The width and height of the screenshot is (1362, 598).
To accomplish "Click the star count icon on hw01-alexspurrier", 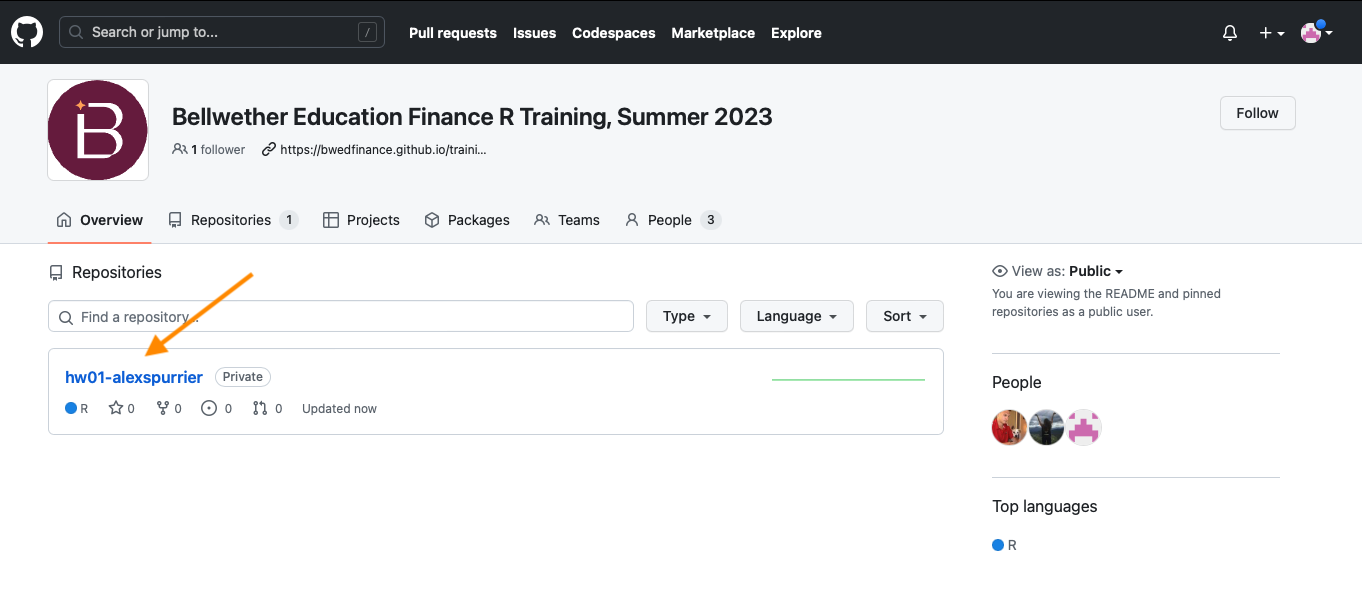I will [116, 408].
